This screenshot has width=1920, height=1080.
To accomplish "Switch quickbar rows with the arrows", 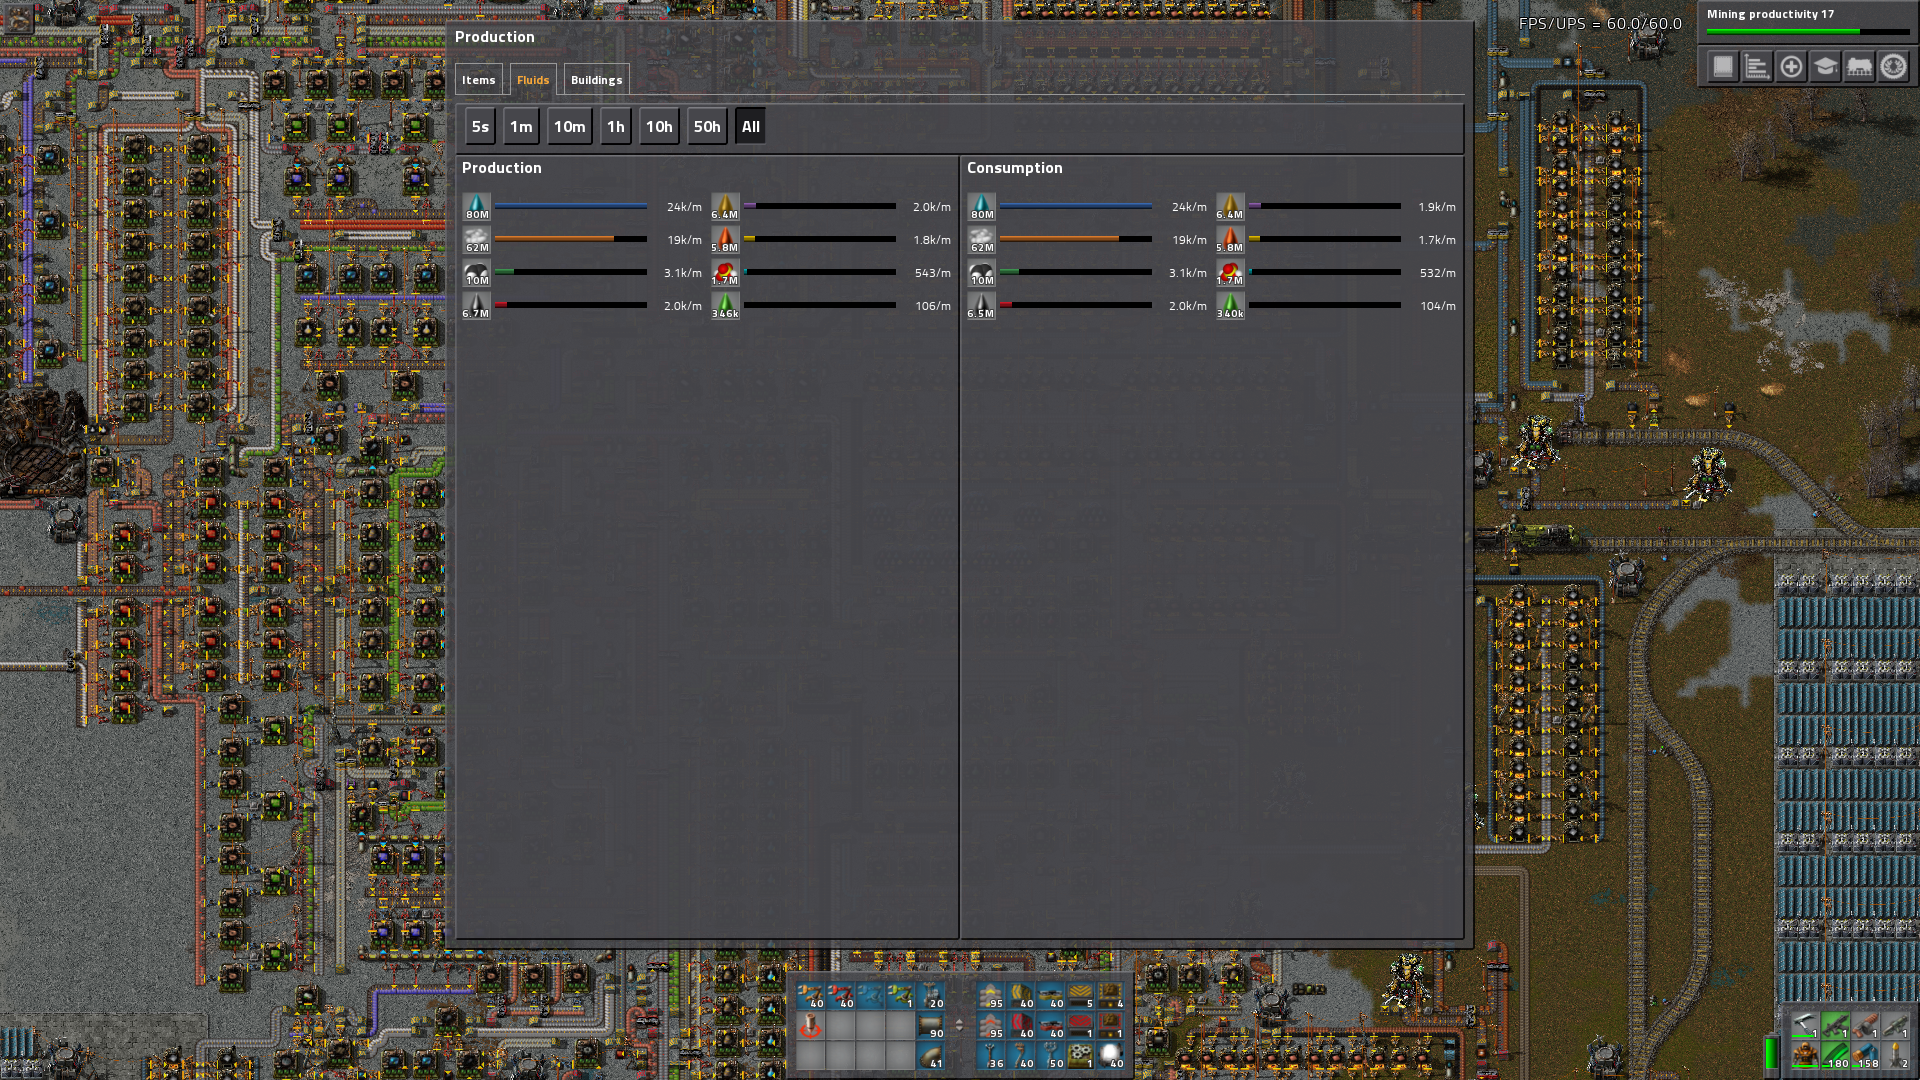I will tap(960, 1025).
